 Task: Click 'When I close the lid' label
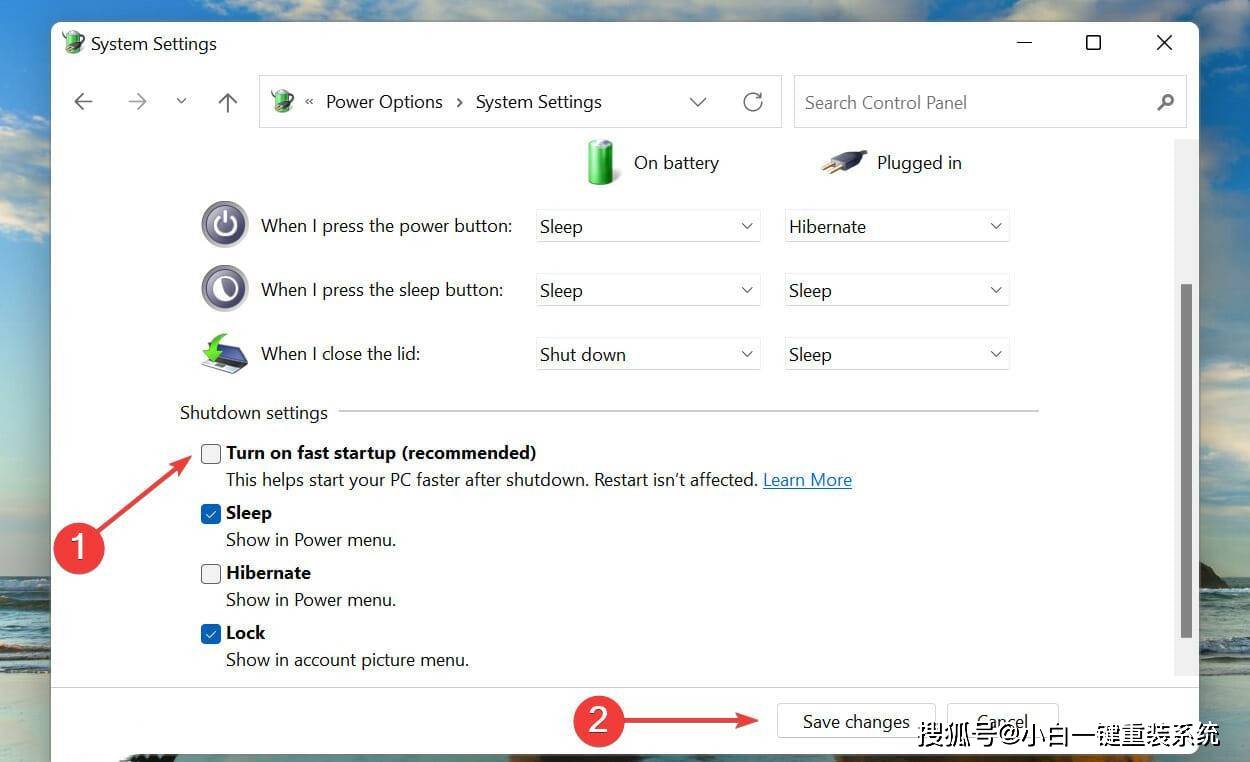[x=340, y=354]
